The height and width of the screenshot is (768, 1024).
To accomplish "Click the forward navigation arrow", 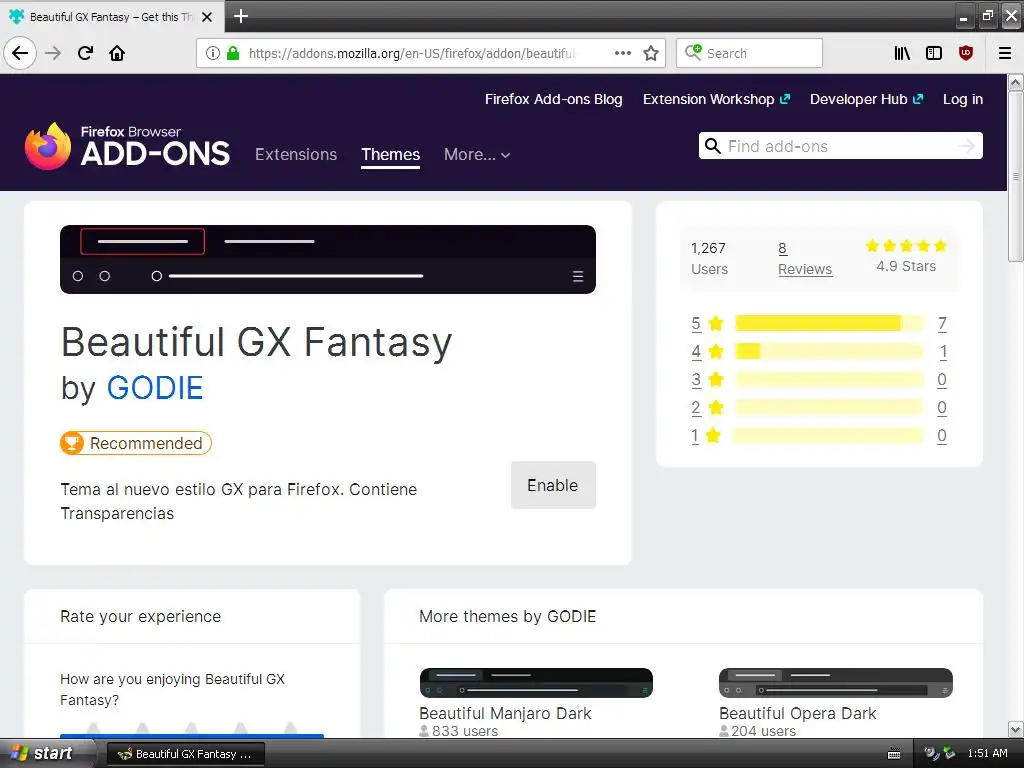I will click(x=53, y=53).
